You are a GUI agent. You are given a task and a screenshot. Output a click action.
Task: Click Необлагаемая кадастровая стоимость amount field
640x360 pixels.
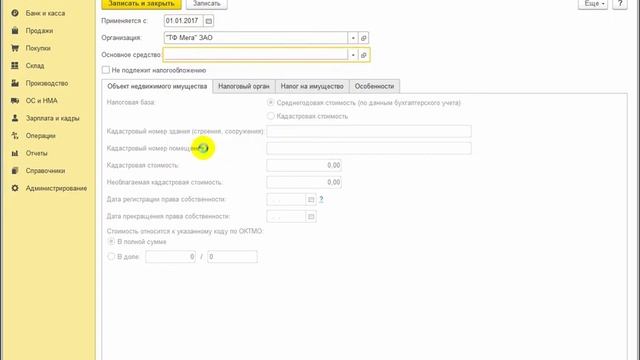(304, 182)
